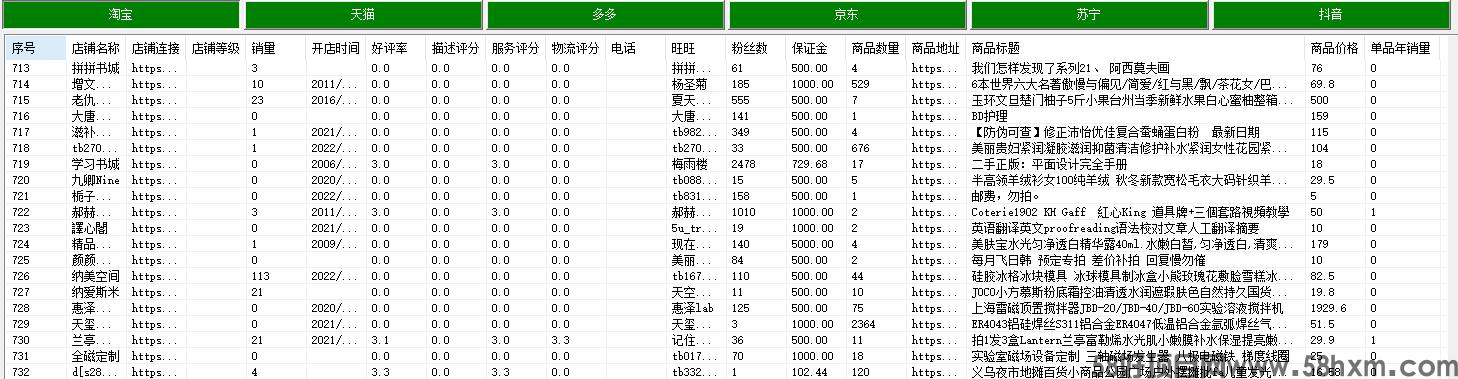Select shop name 拼拼书城
1458x379 pixels.
tap(96, 68)
